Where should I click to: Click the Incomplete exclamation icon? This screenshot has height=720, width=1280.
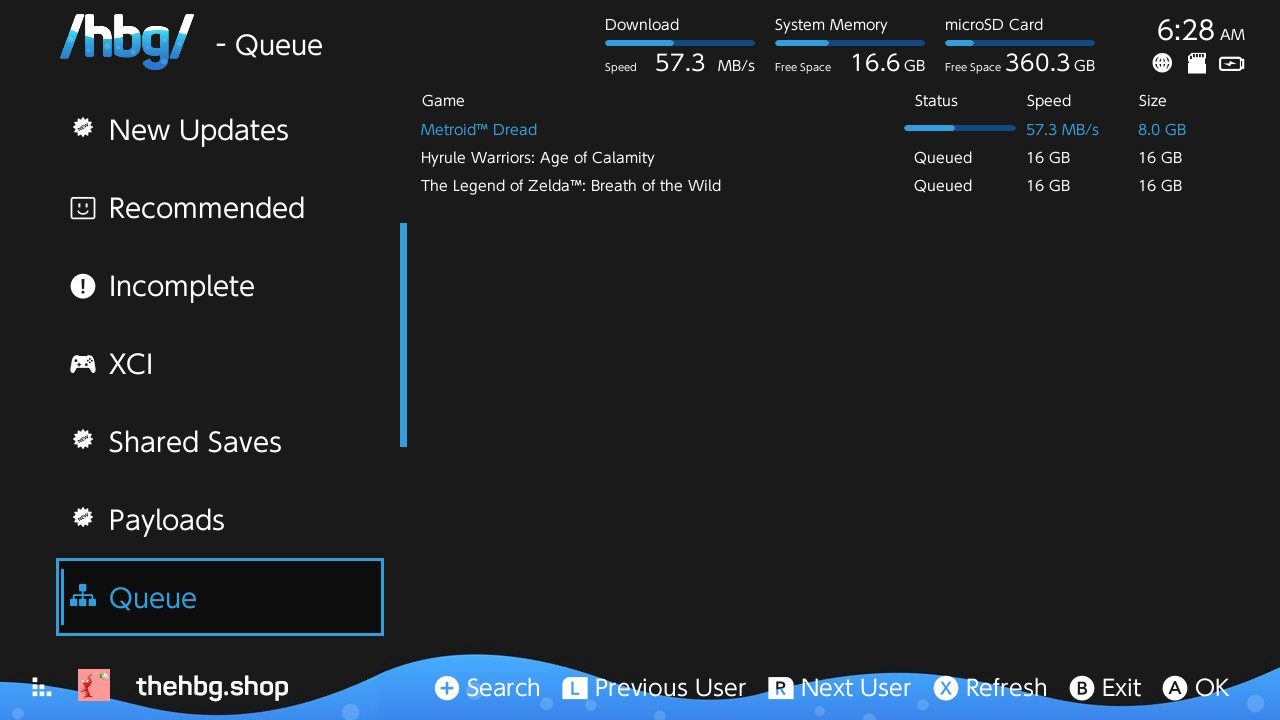pos(82,286)
